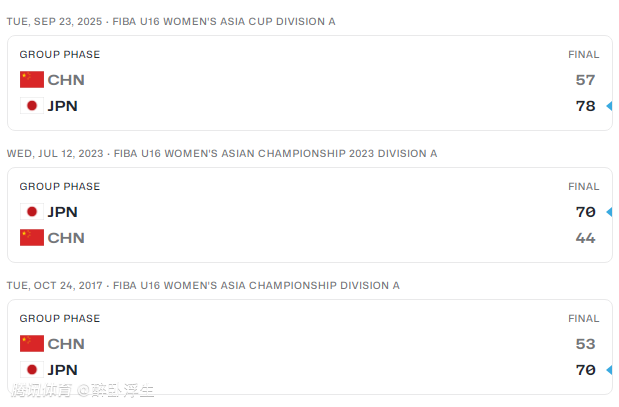619x407 pixels.
Task: Click Japan flag in 2023 game
Action: [32, 212]
